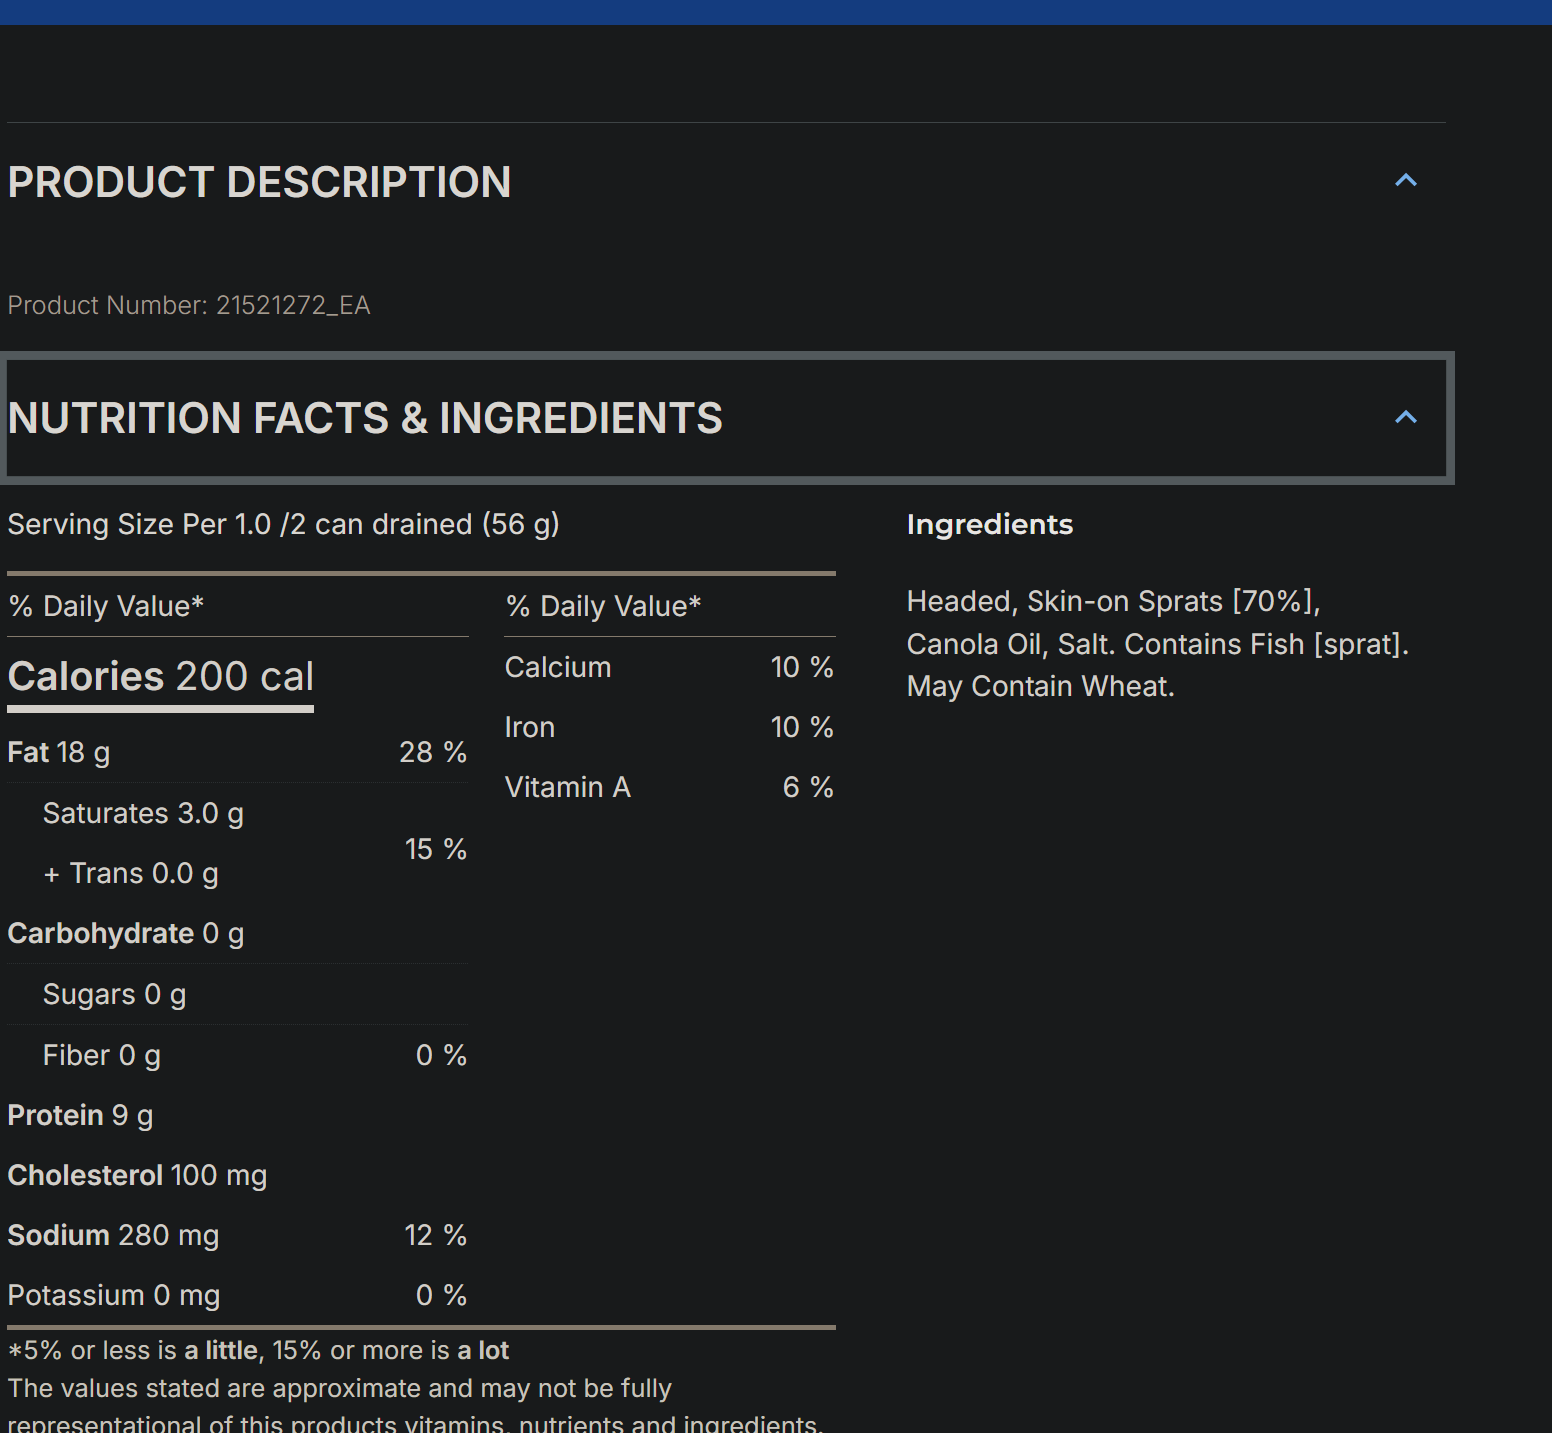Screen dimensions: 1552x1433
Task: Click the Carbohydrate 0 g row
Action: [237, 933]
